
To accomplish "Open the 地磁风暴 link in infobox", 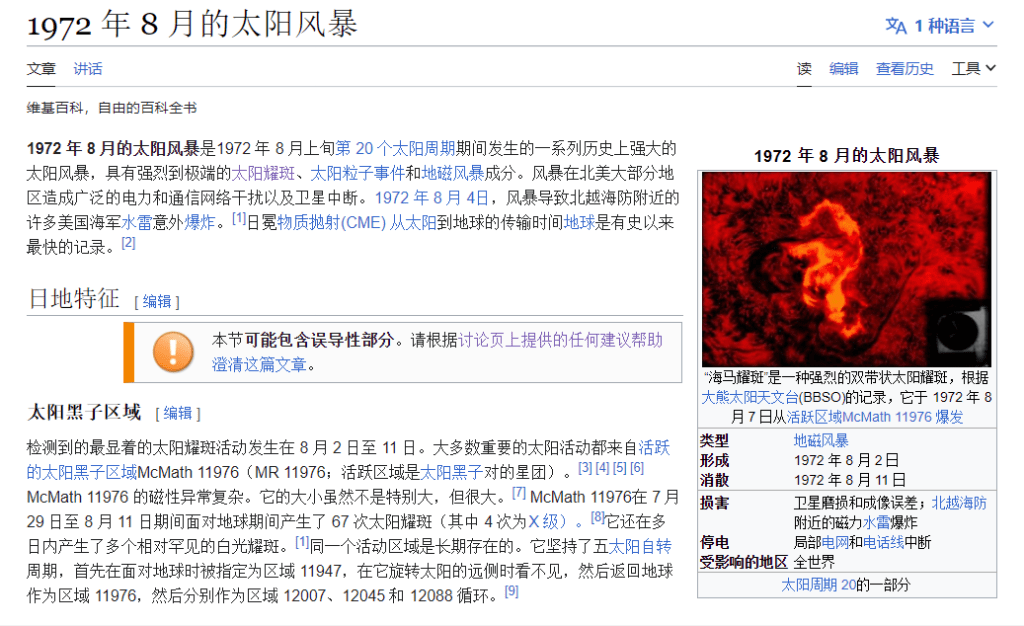I will (821, 441).
